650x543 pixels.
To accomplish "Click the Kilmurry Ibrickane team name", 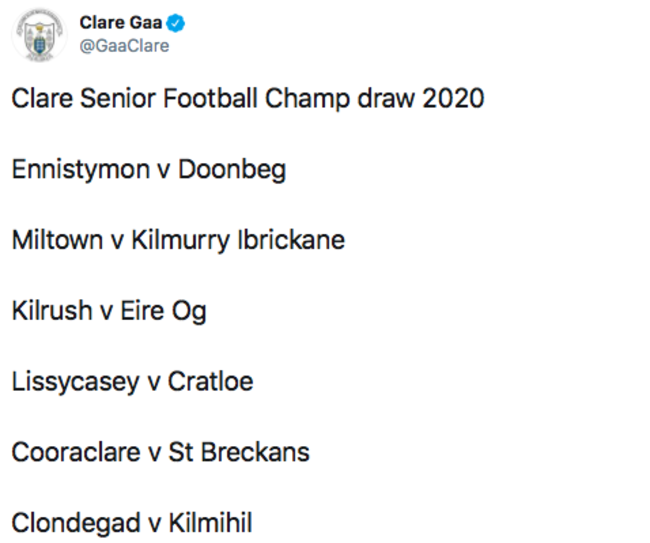I will tap(238, 240).
